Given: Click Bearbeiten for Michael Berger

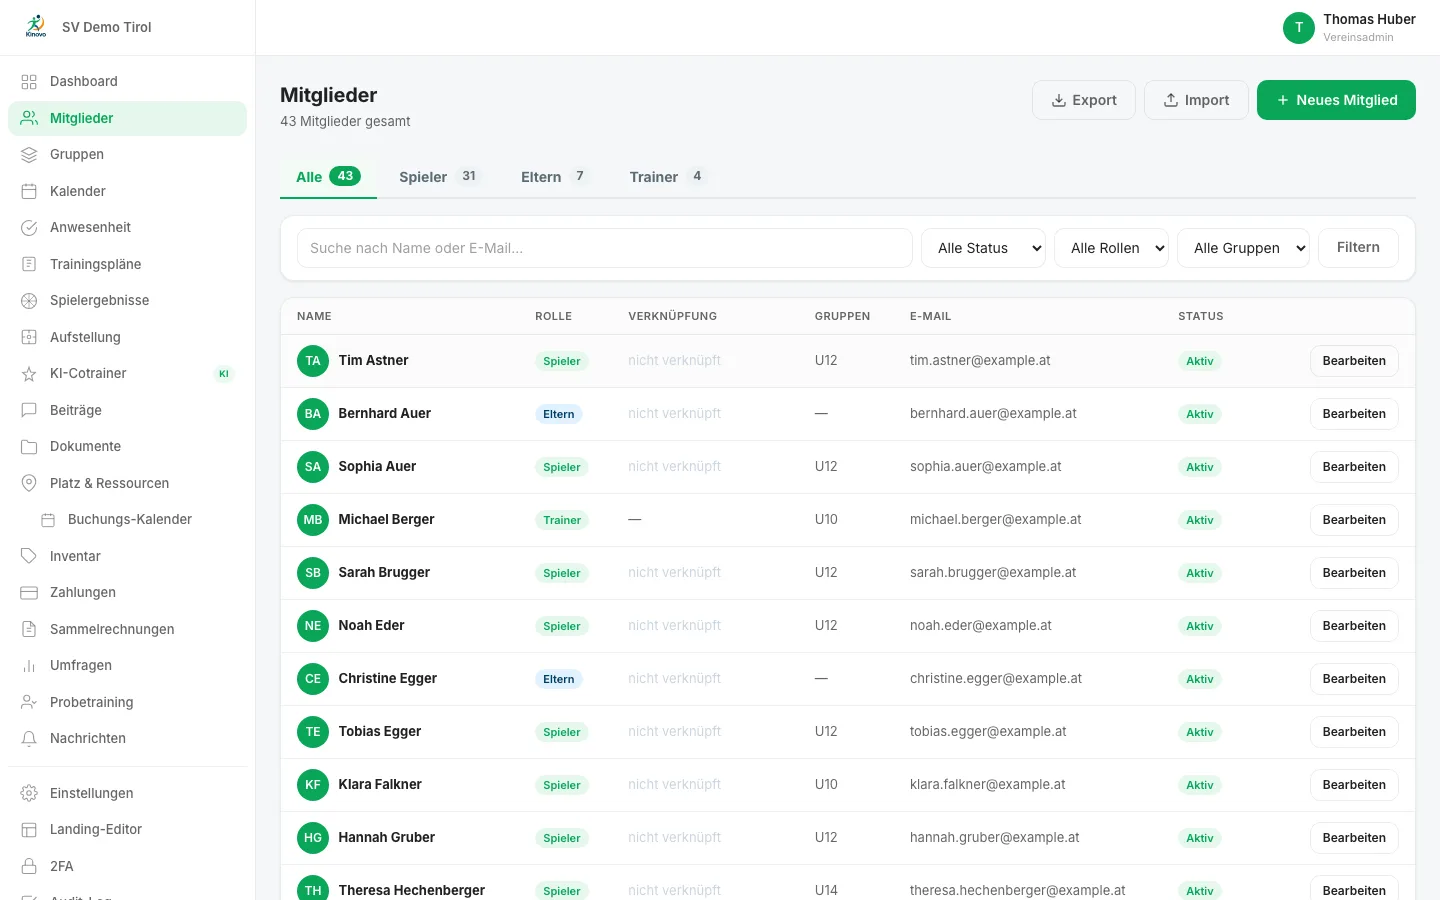Looking at the screenshot, I should (x=1354, y=520).
